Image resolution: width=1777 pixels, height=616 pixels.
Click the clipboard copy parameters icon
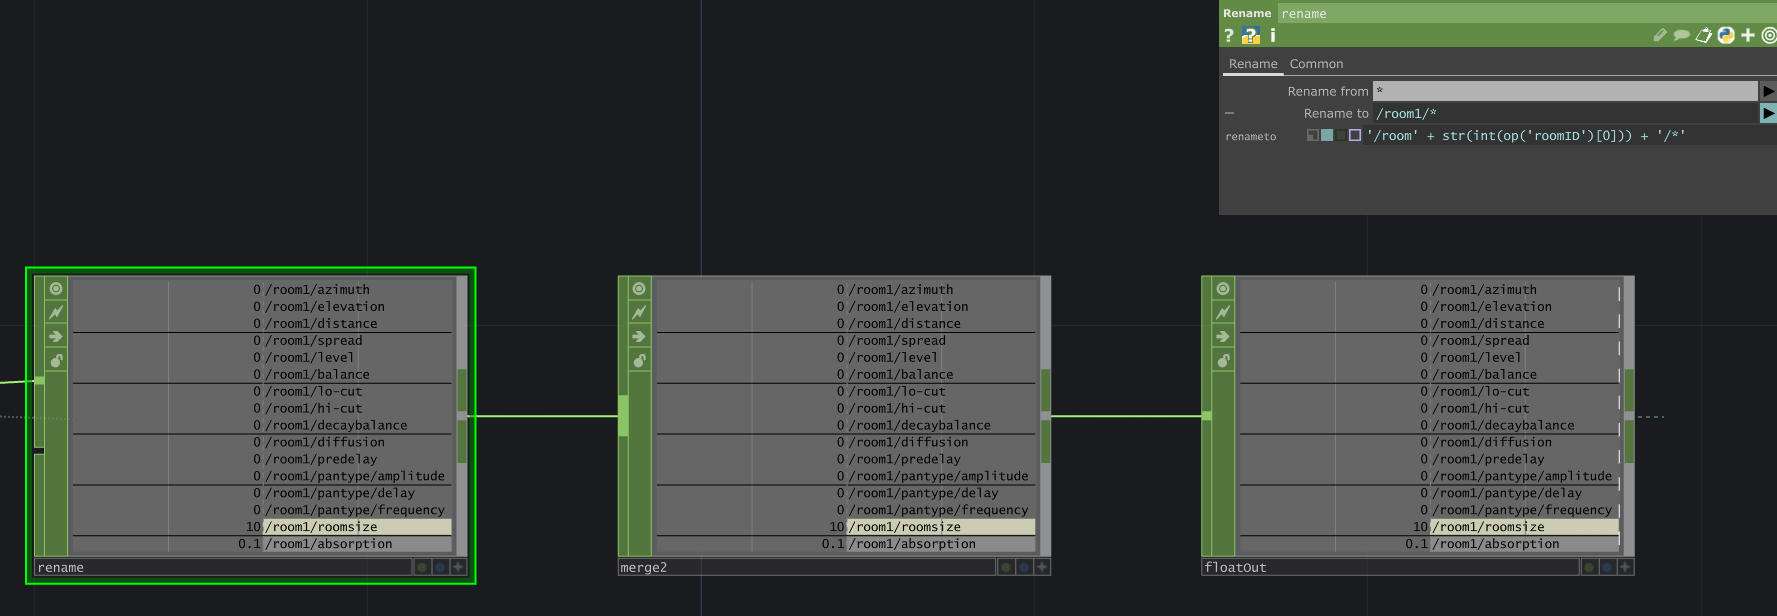click(x=1704, y=35)
